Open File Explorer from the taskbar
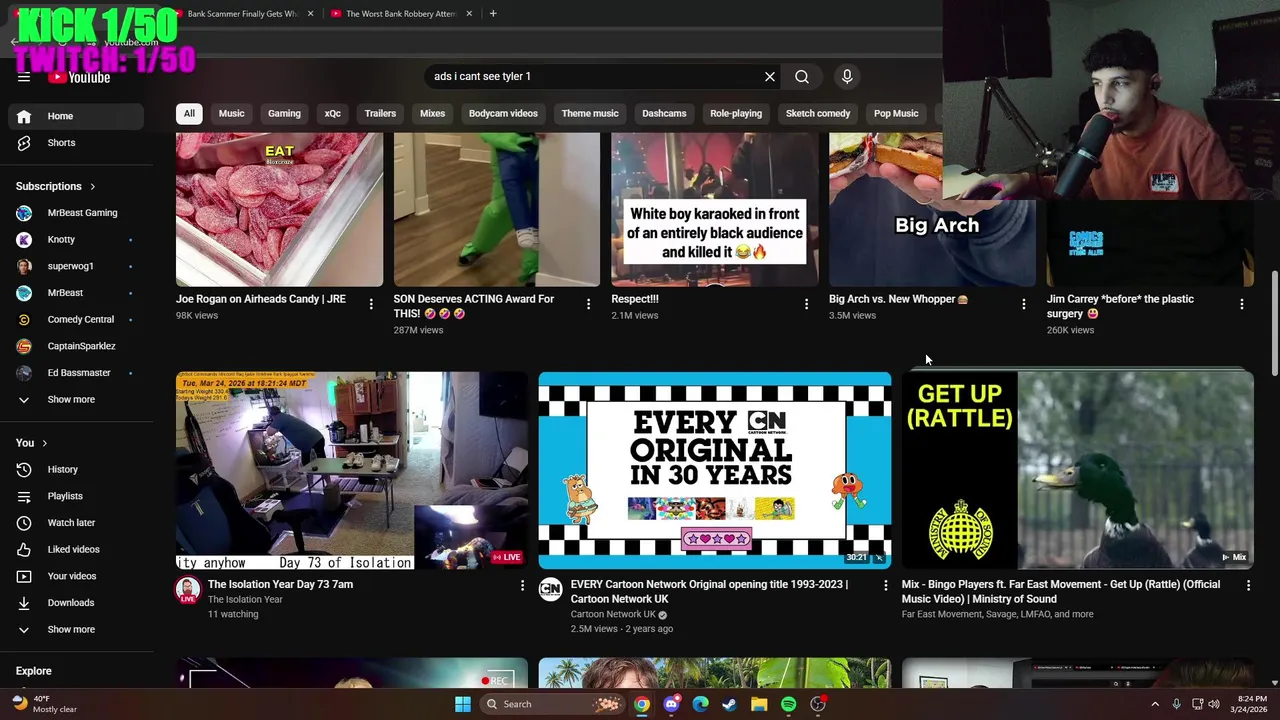The height and width of the screenshot is (720, 1280). 759,704
